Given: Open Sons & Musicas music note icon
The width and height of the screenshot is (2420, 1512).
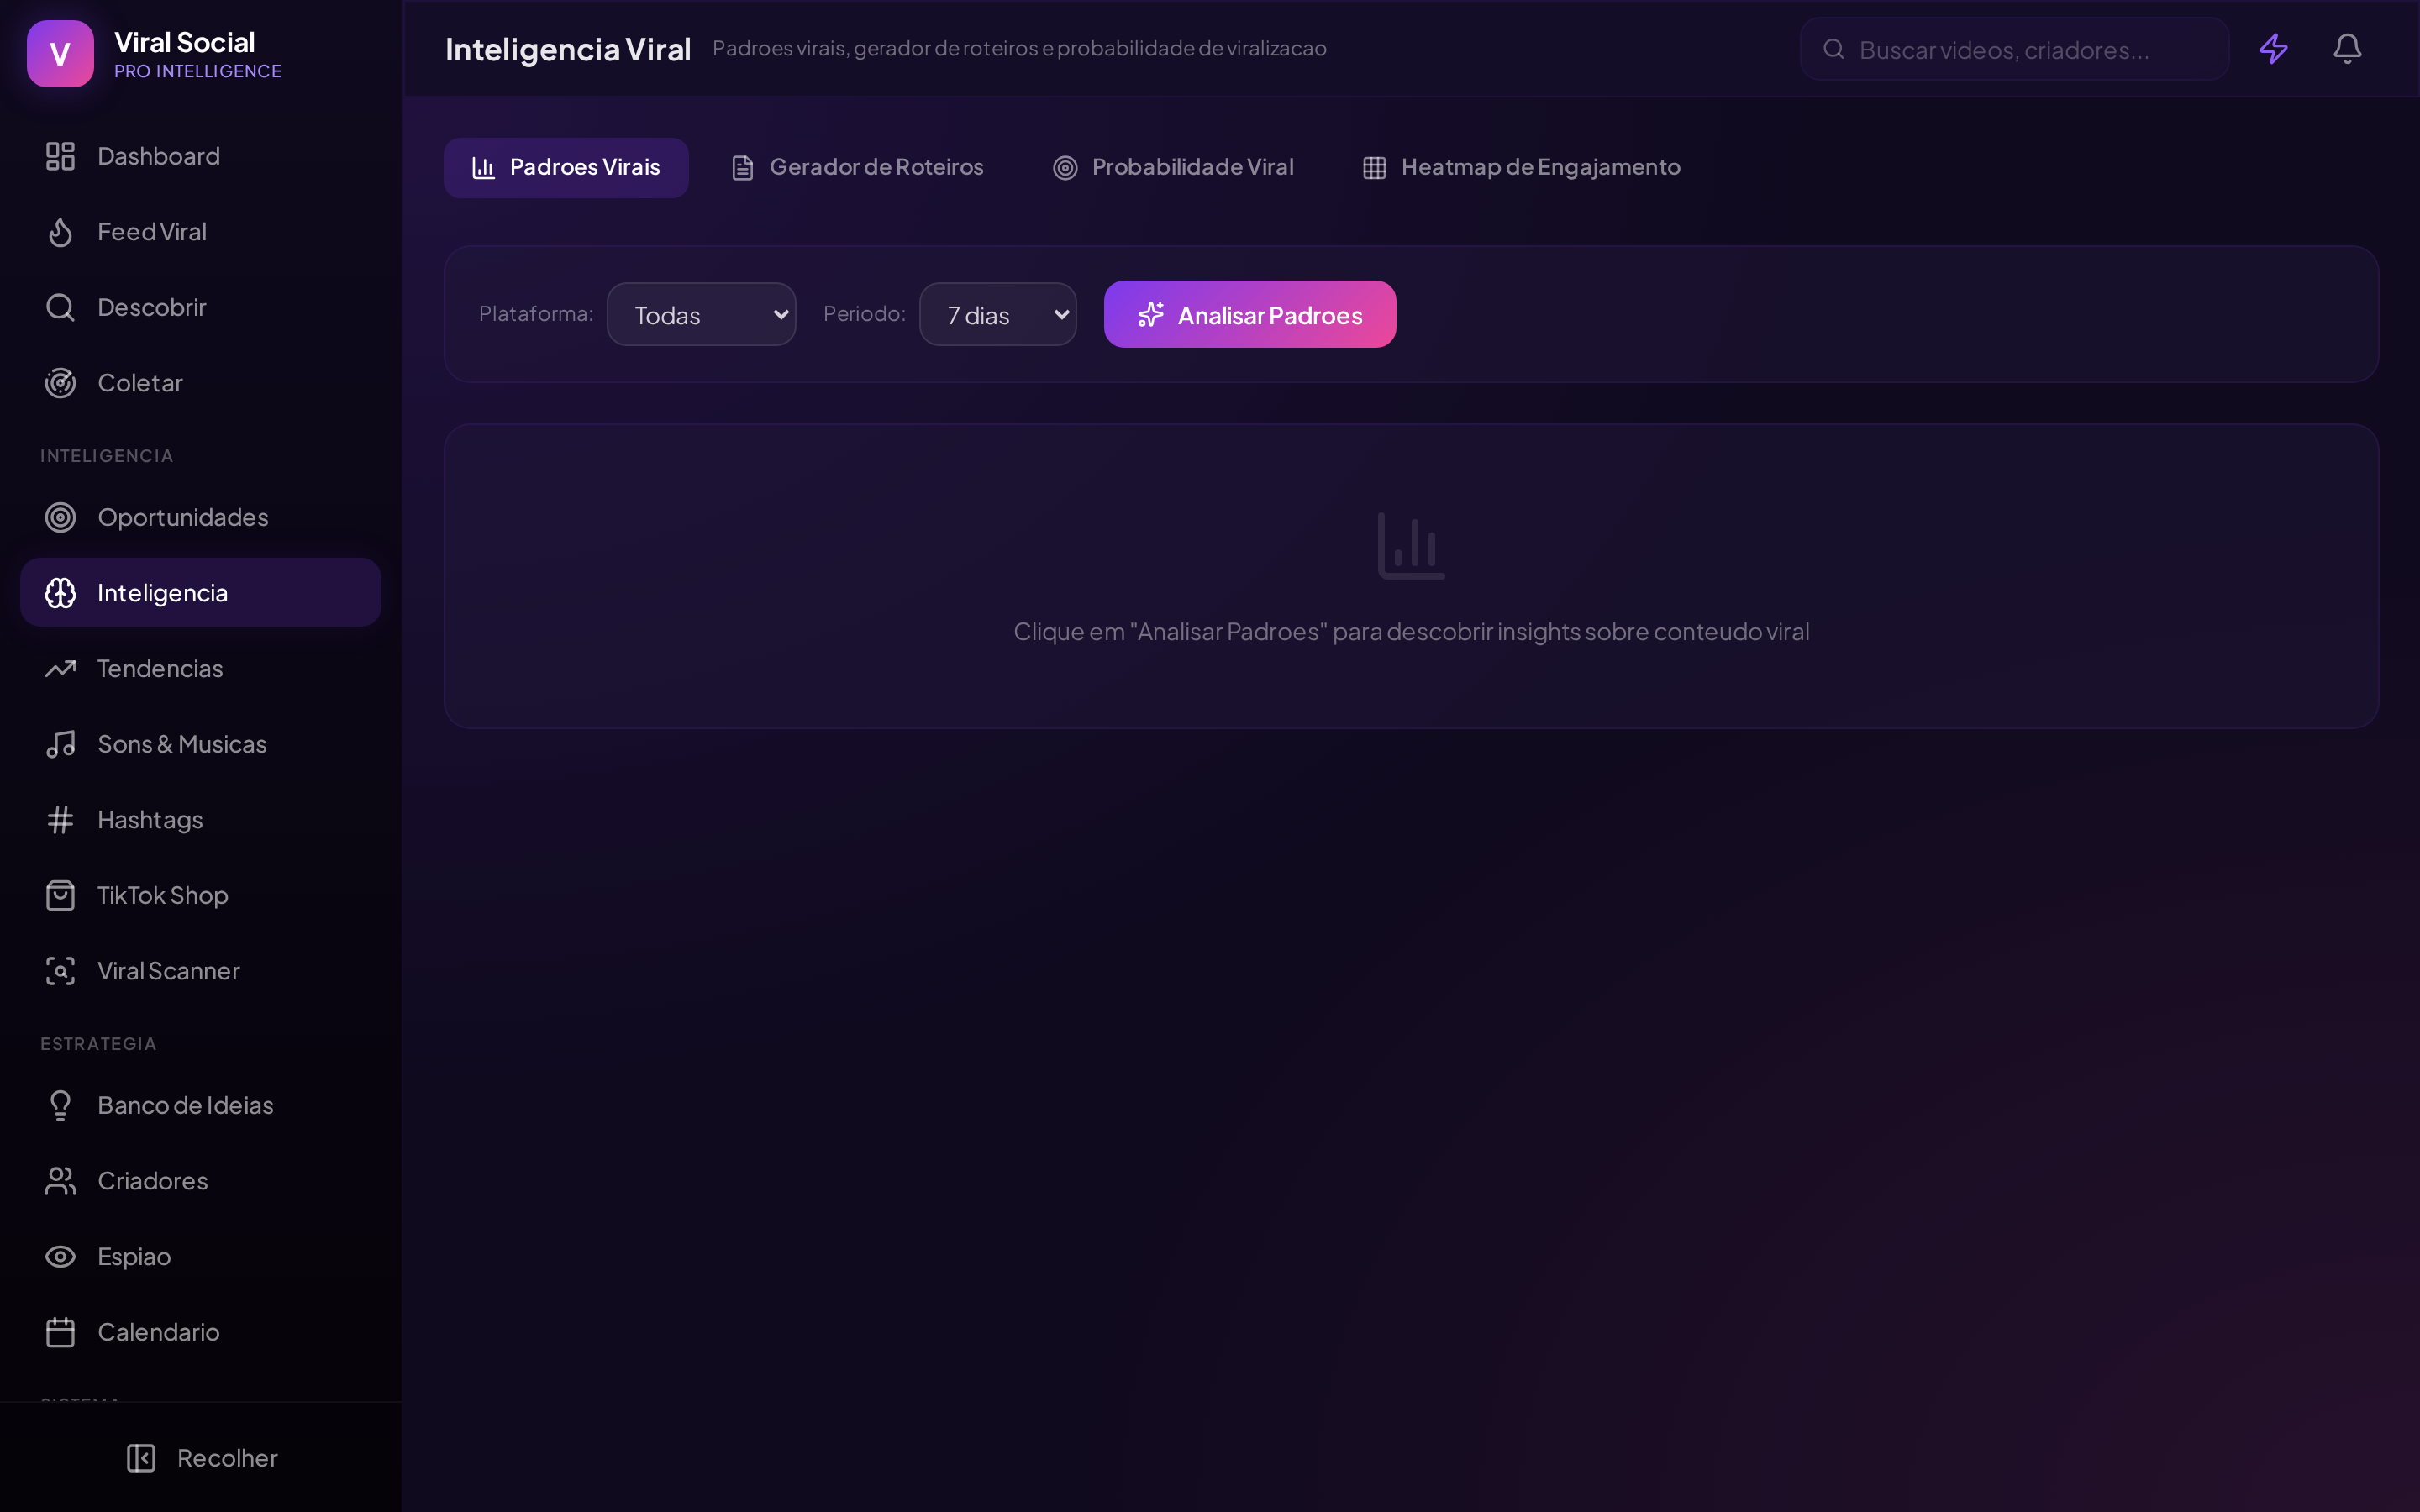Looking at the screenshot, I should click(x=60, y=744).
